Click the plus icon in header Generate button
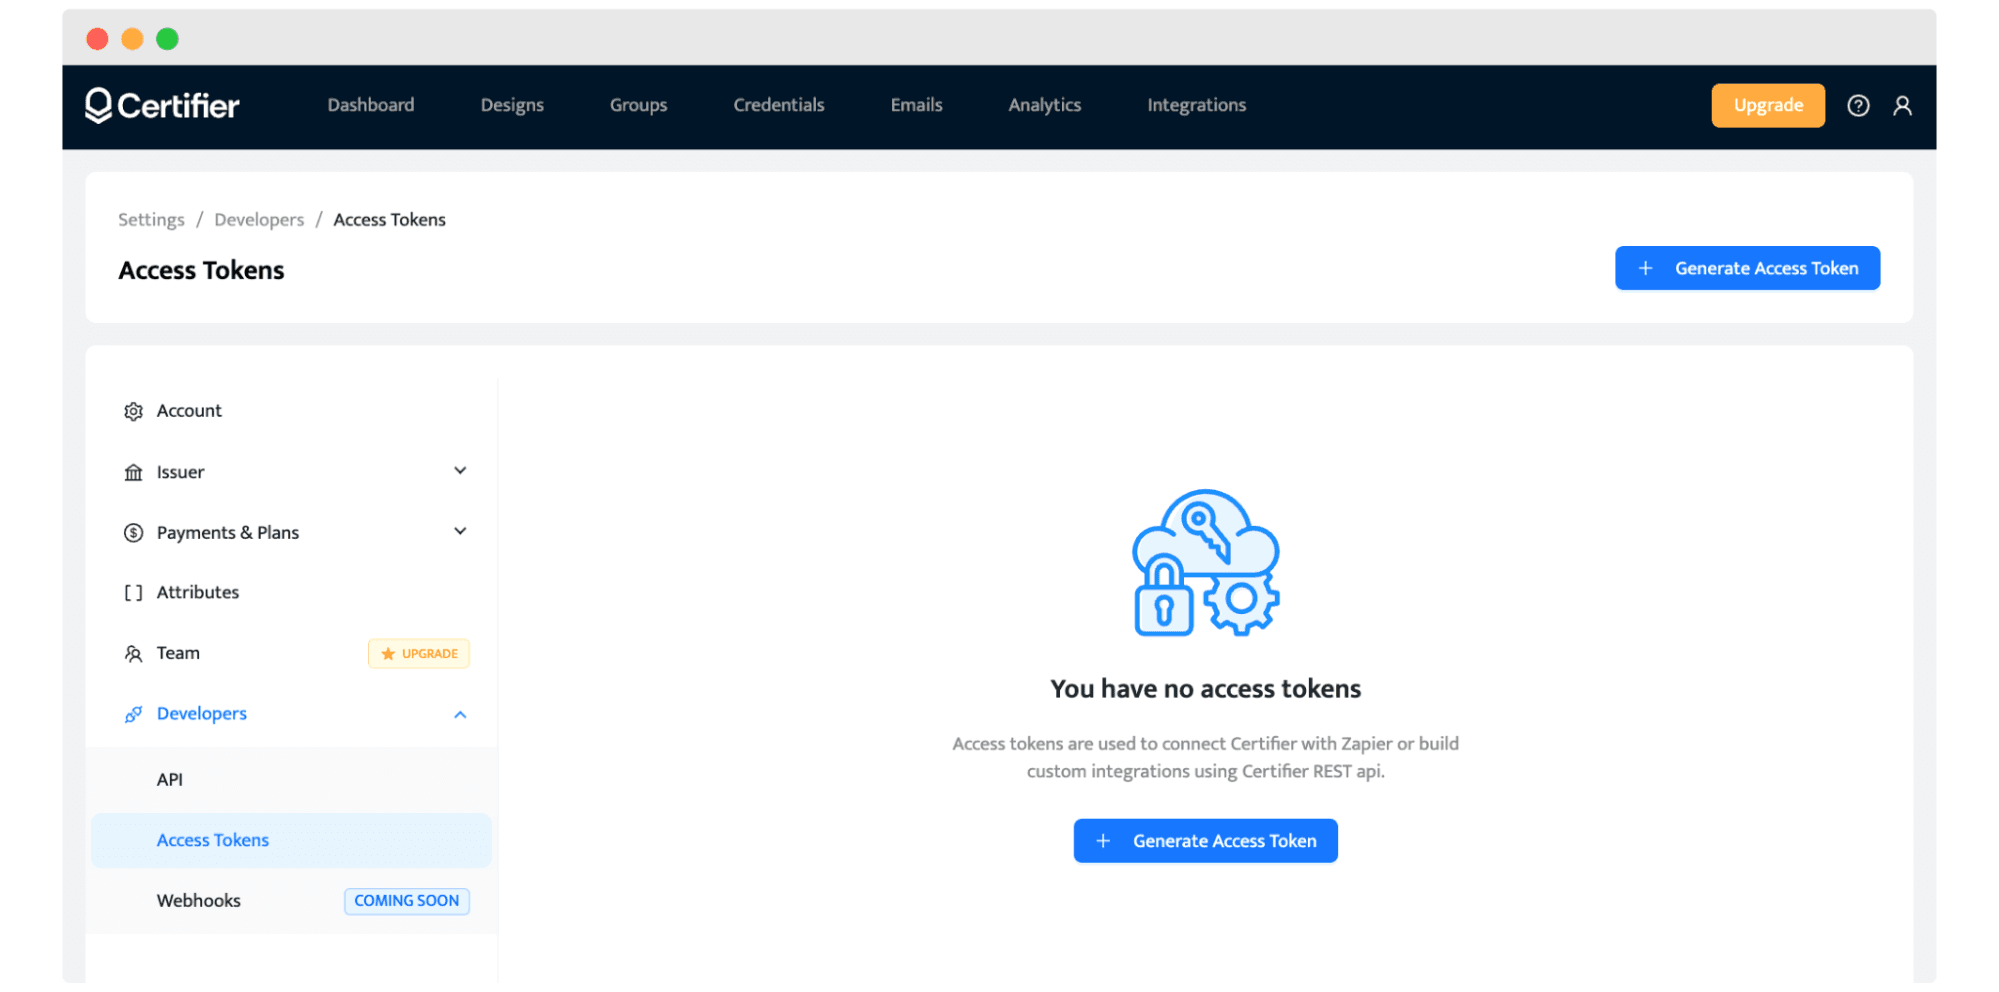 point(1645,268)
